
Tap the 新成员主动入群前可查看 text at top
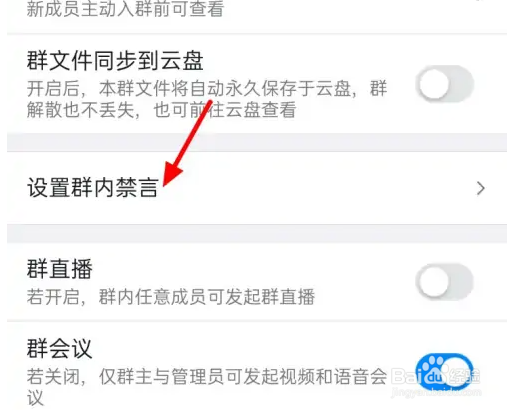click(x=125, y=8)
